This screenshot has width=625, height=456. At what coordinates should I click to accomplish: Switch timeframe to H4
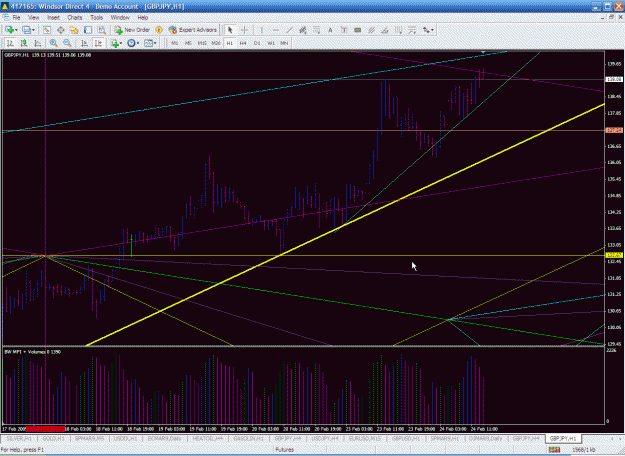coord(243,43)
